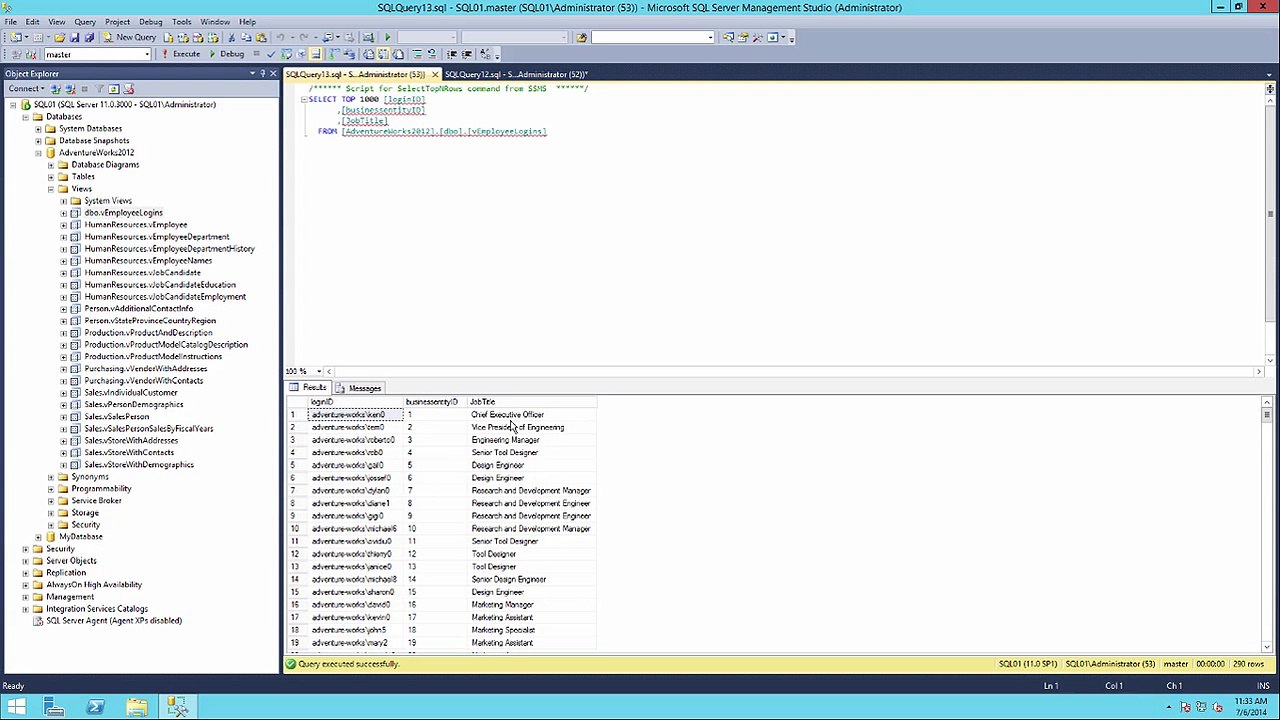The image size is (1280, 720).
Task: Click the Find in Files icon
Action: pos(581,37)
